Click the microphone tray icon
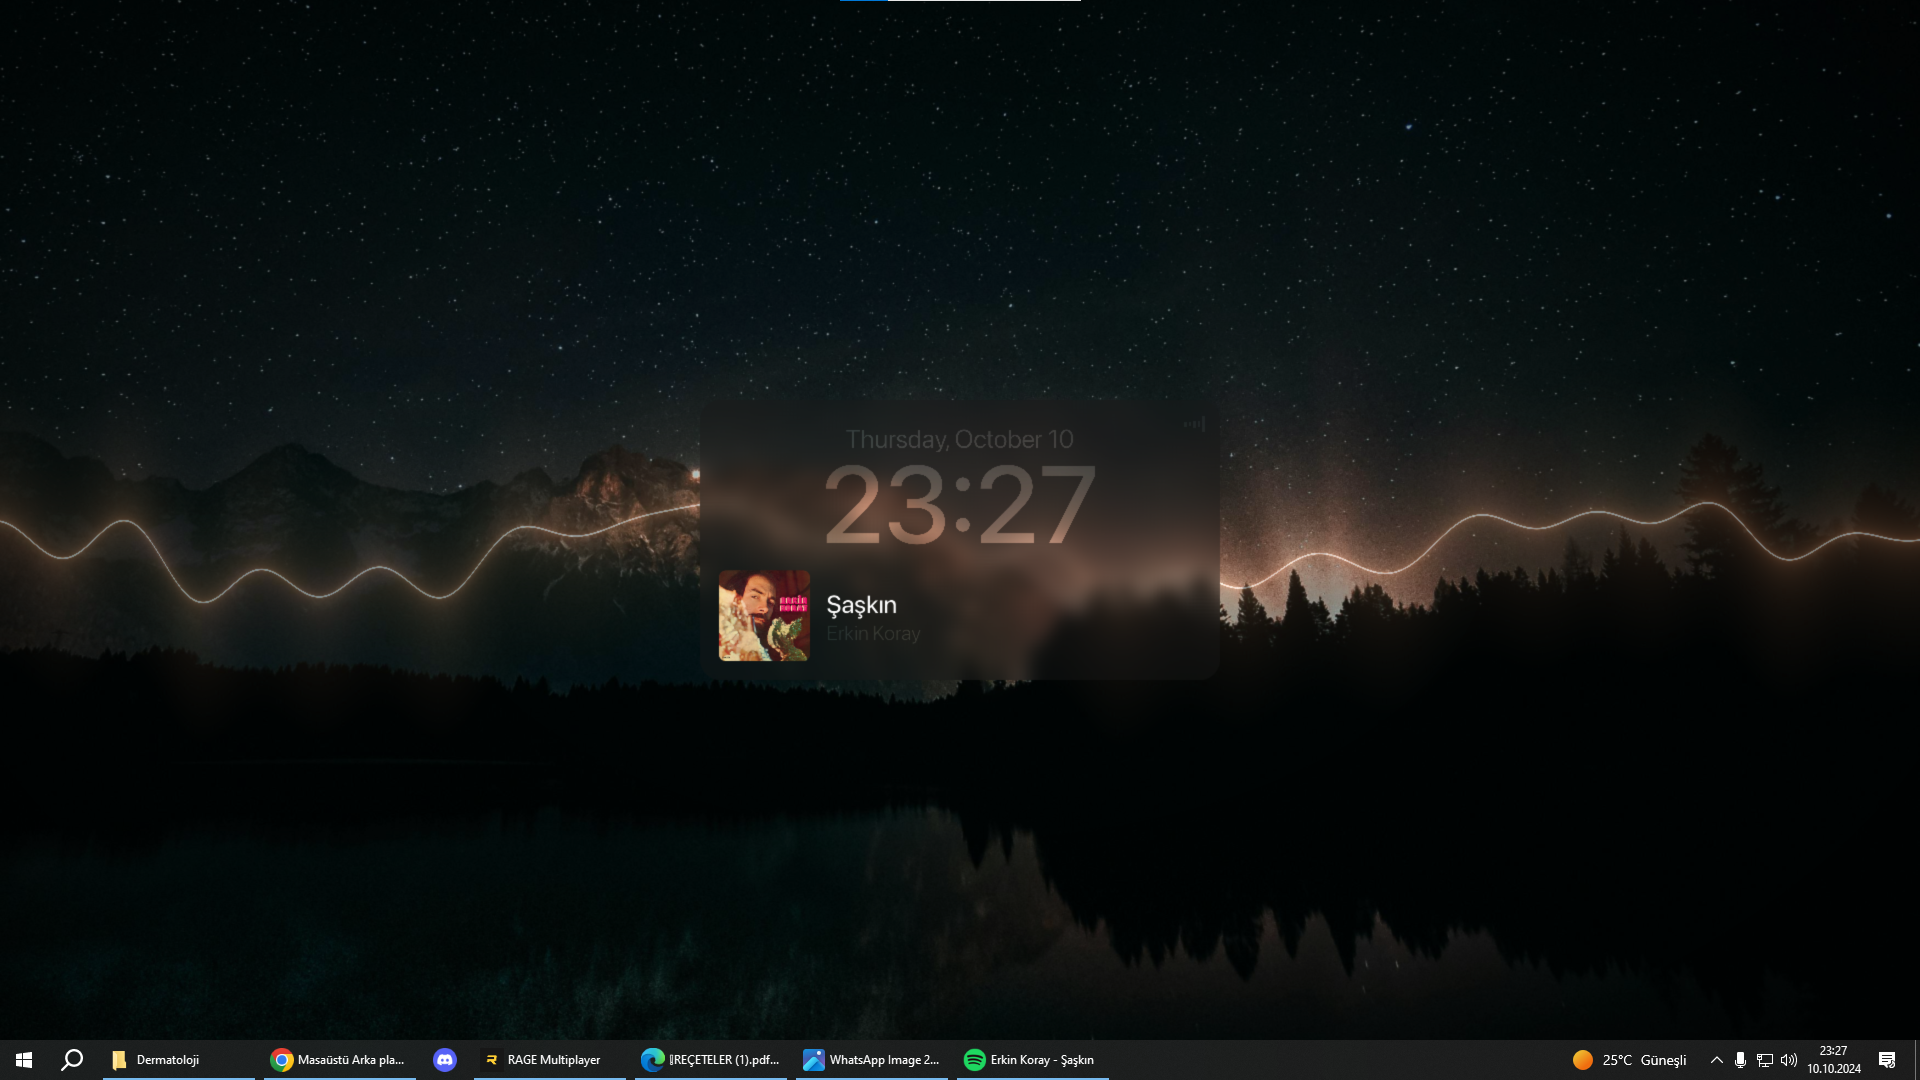 coord(1740,1060)
